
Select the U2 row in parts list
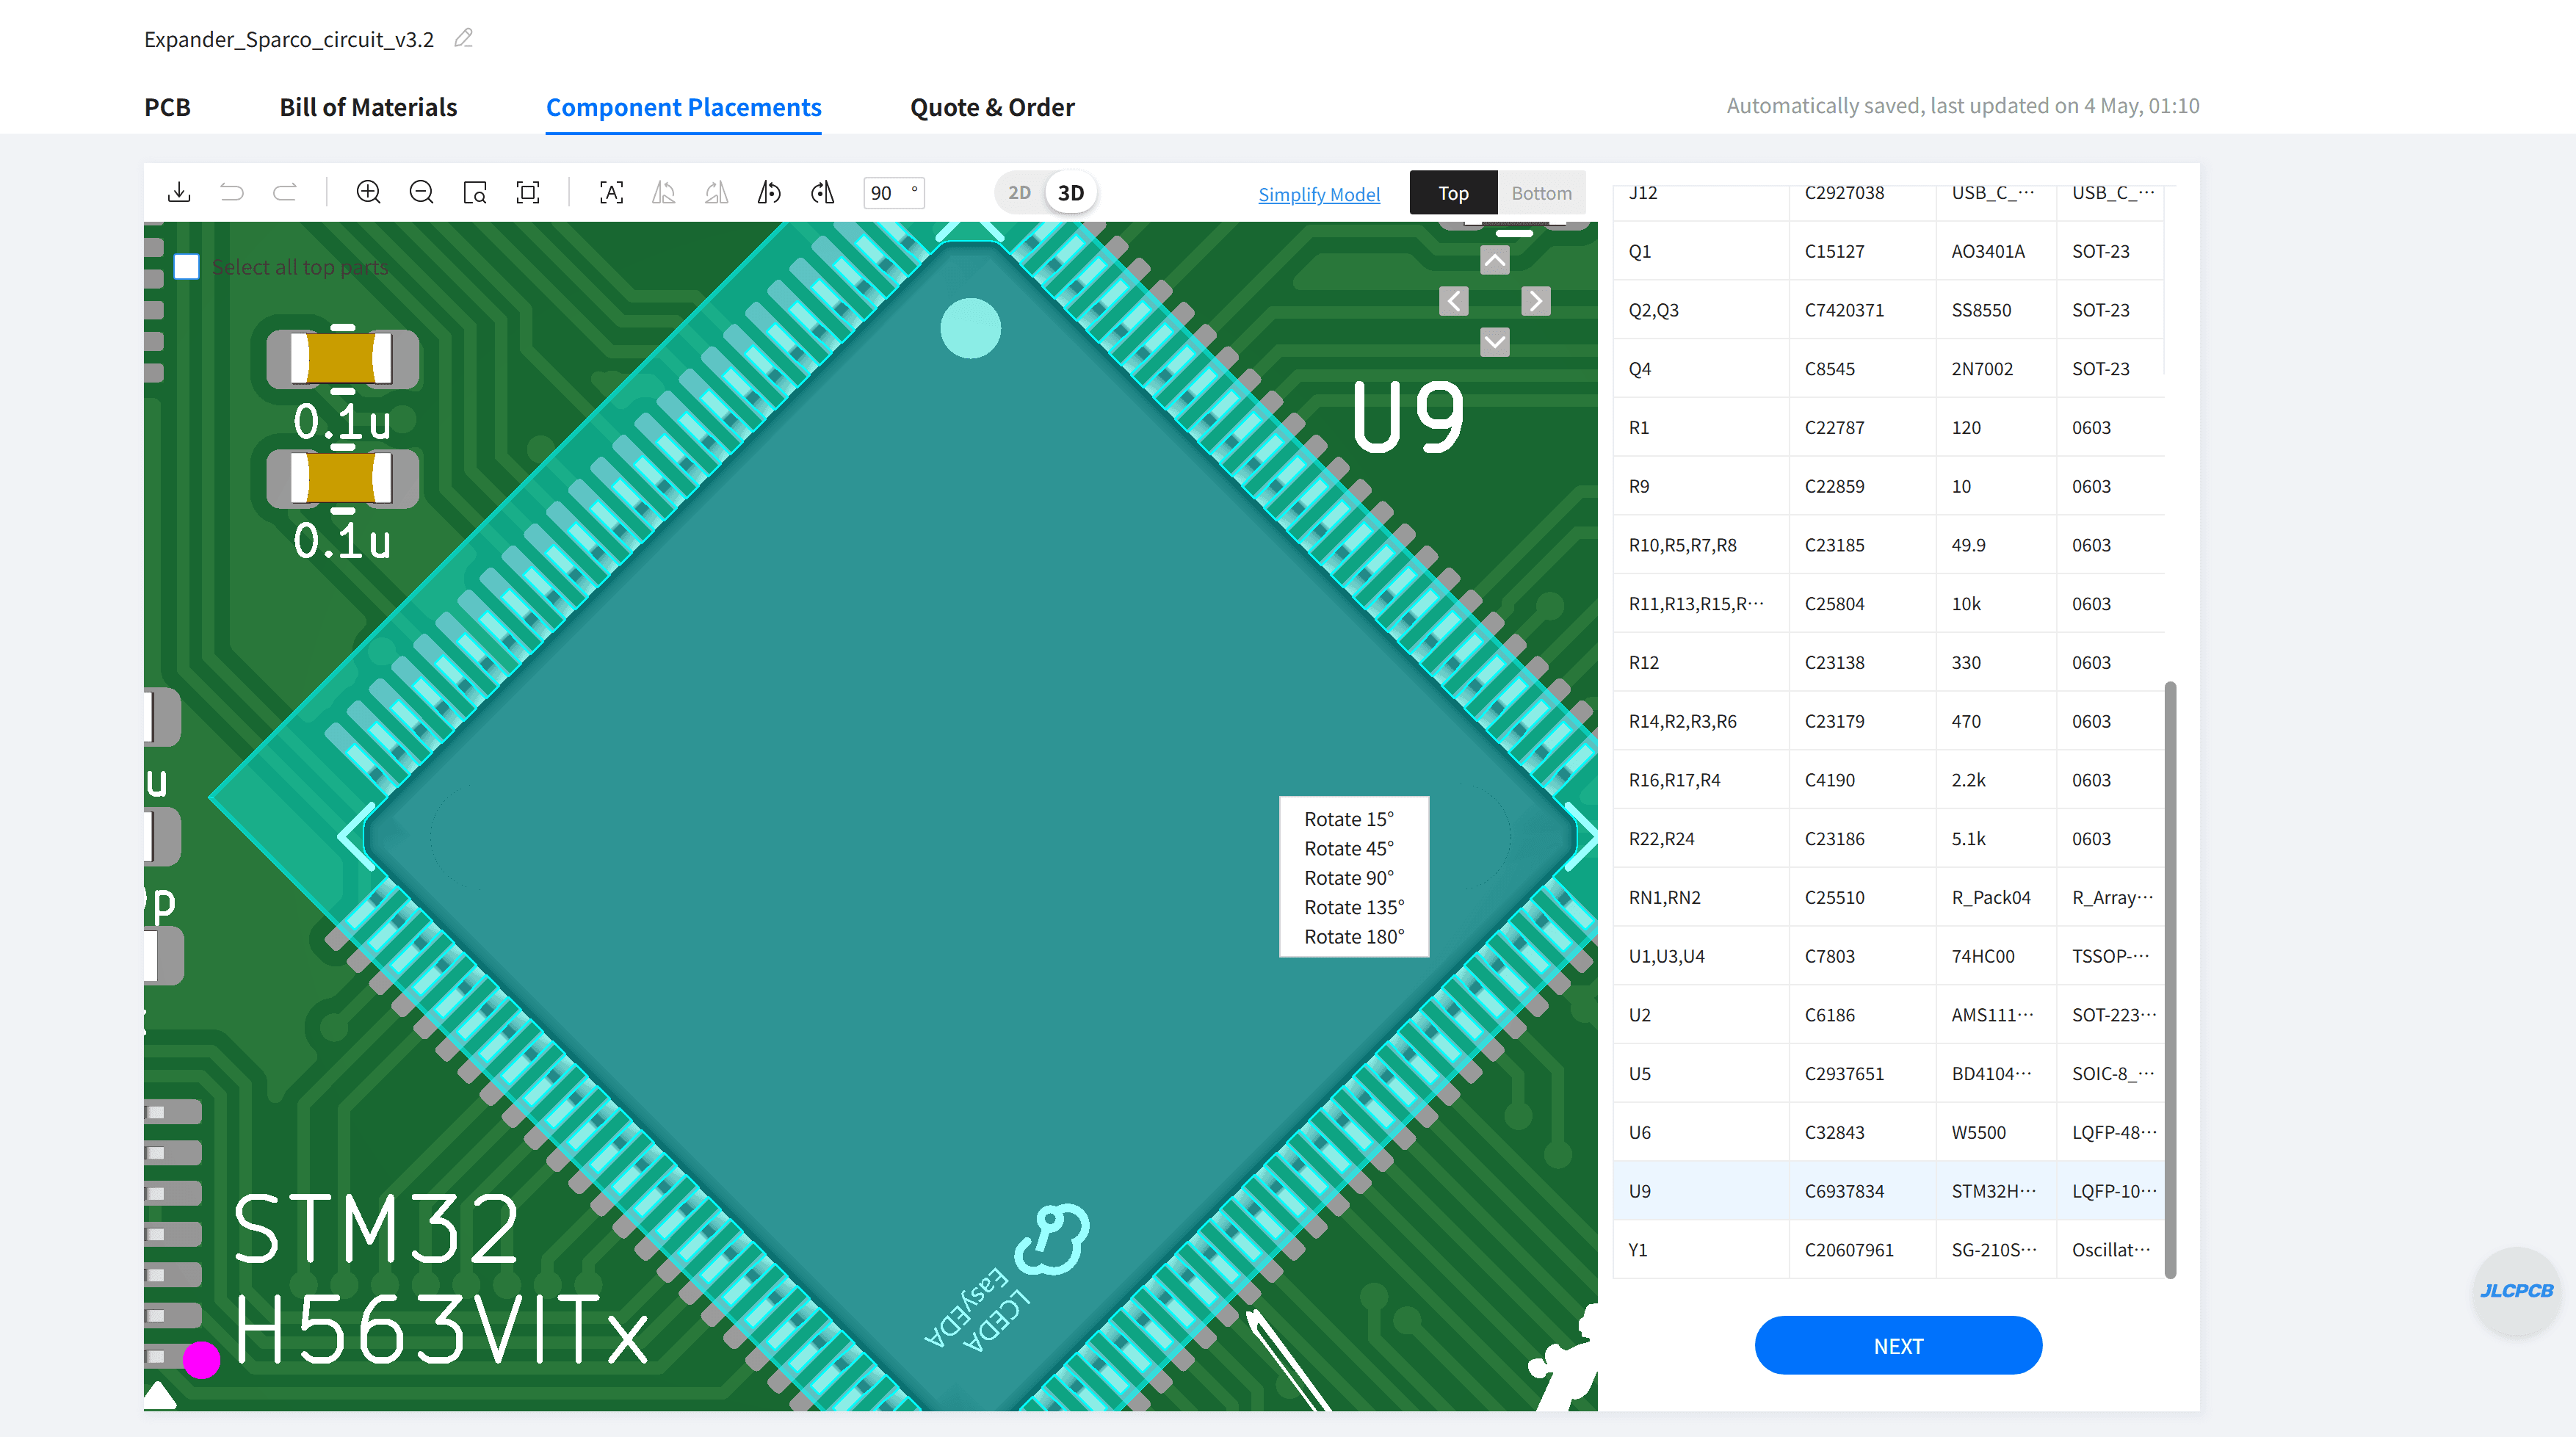(1888, 1015)
